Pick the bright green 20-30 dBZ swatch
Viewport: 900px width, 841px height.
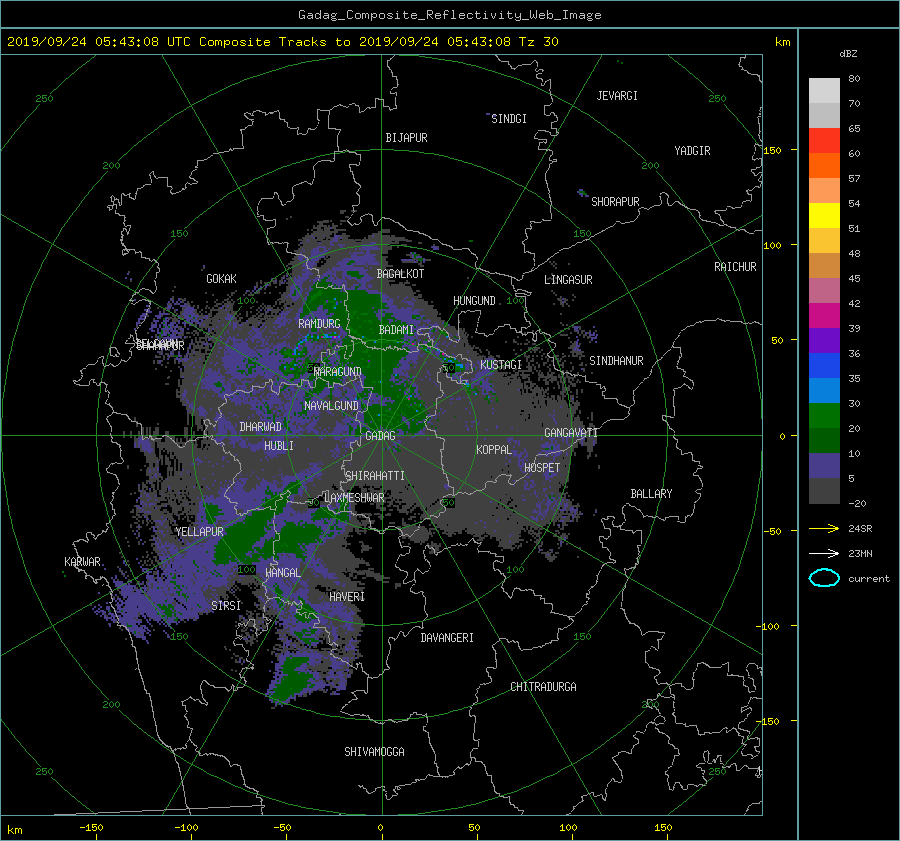pyautogui.click(x=824, y=416)
